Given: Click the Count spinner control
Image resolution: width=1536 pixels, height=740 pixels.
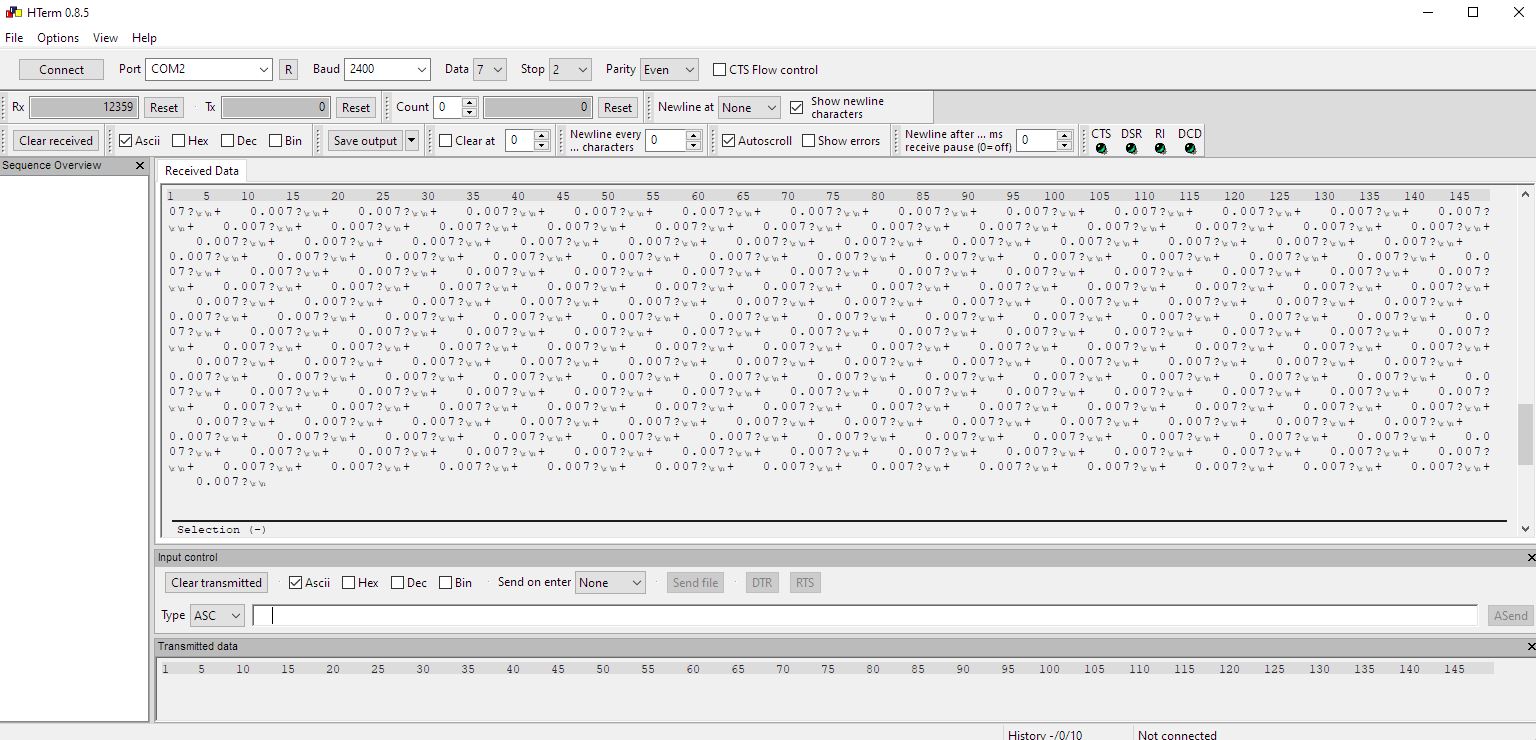Looking at the screenshot, I should coord(470,107).
